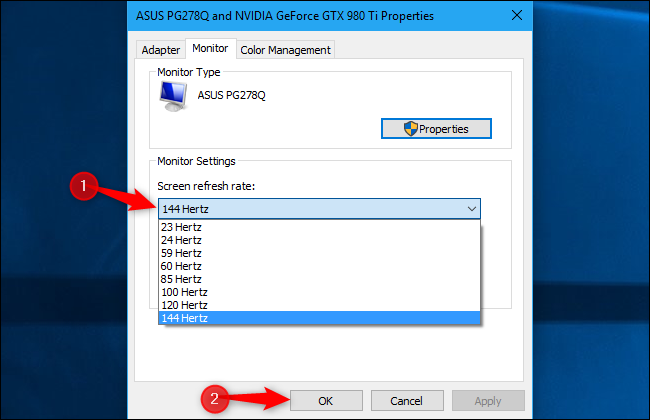The width and height of the screenshot is (650, 420).
Task: Open the Color Management tab
Action: coord(285,50)
